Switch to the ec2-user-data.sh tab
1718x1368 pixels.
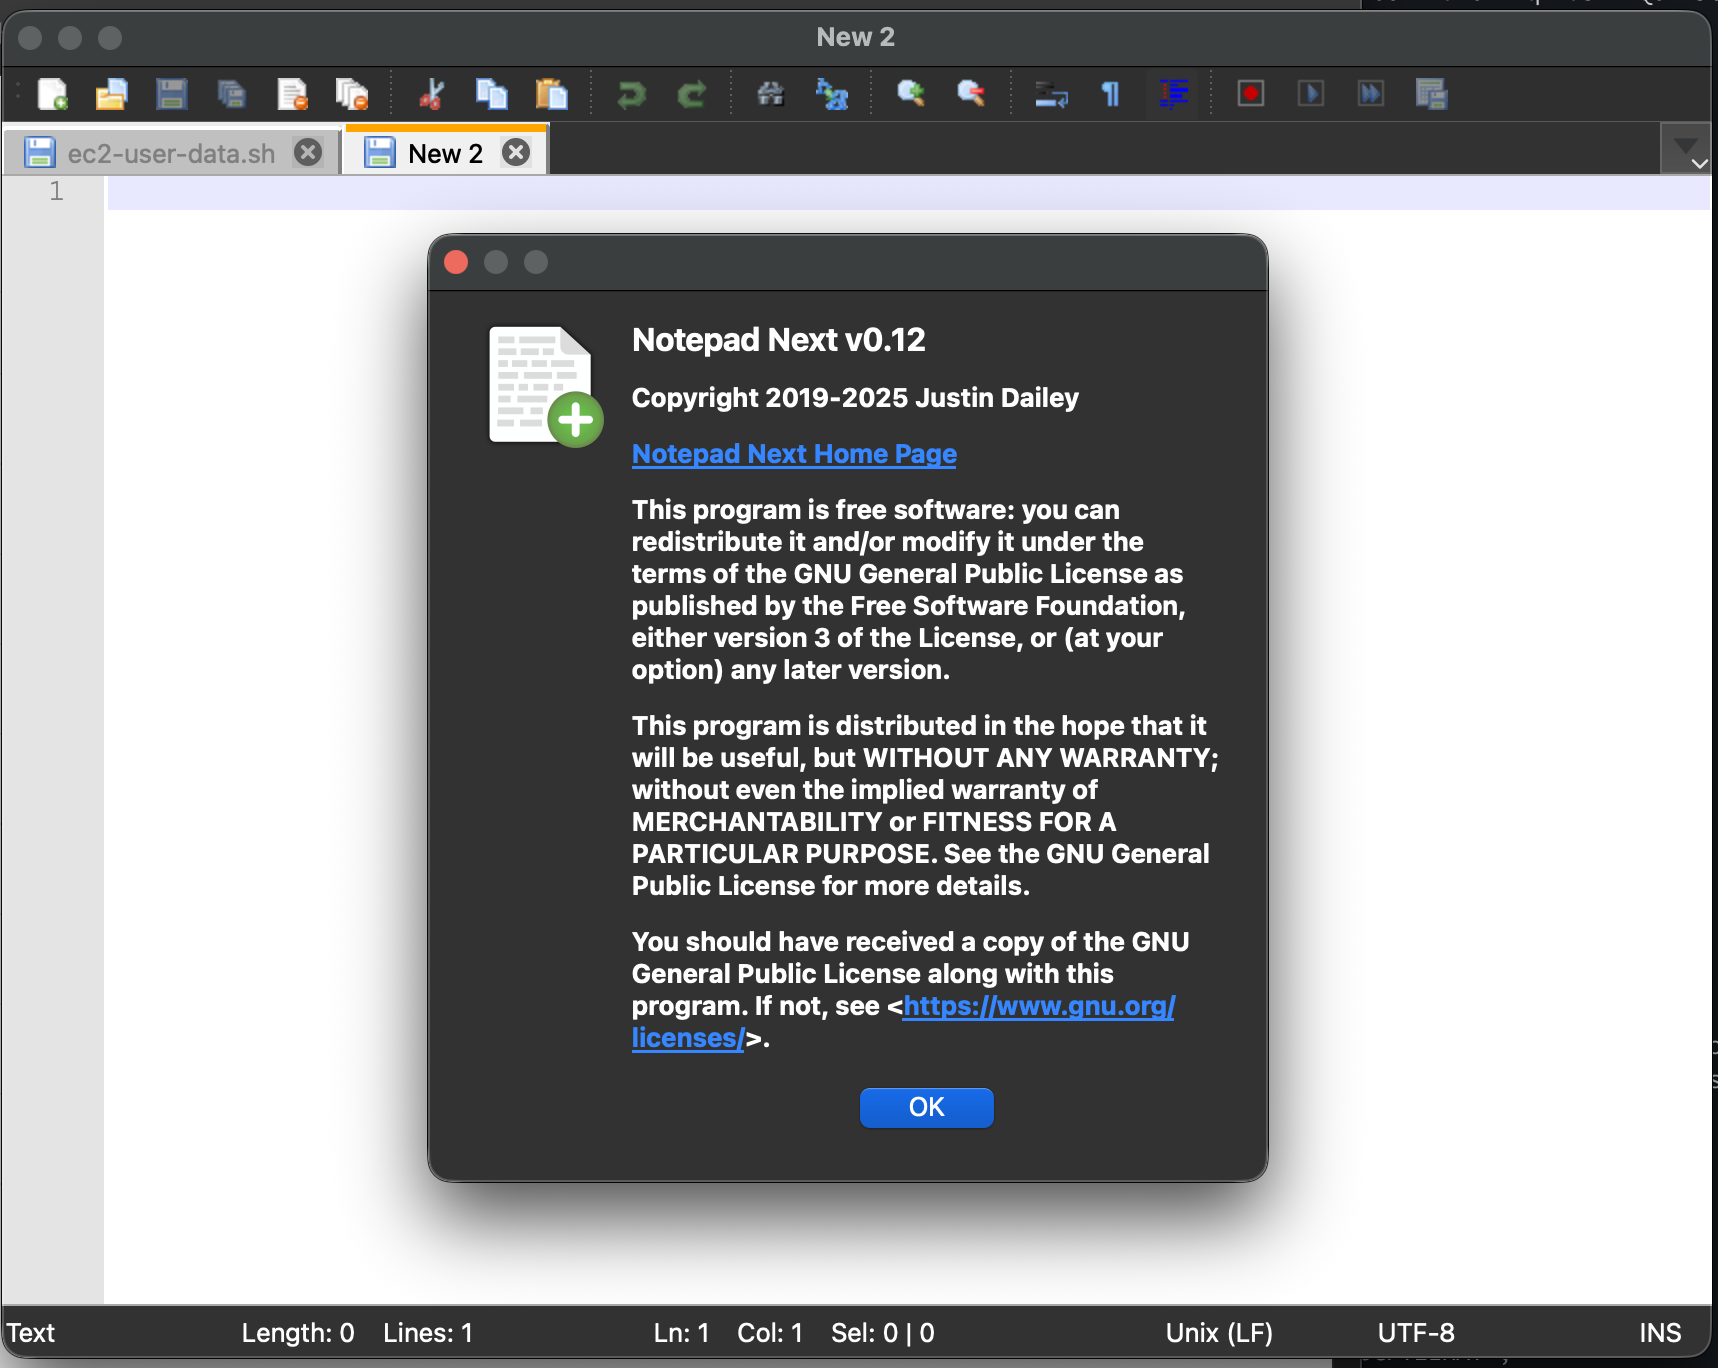coord(171,153)
